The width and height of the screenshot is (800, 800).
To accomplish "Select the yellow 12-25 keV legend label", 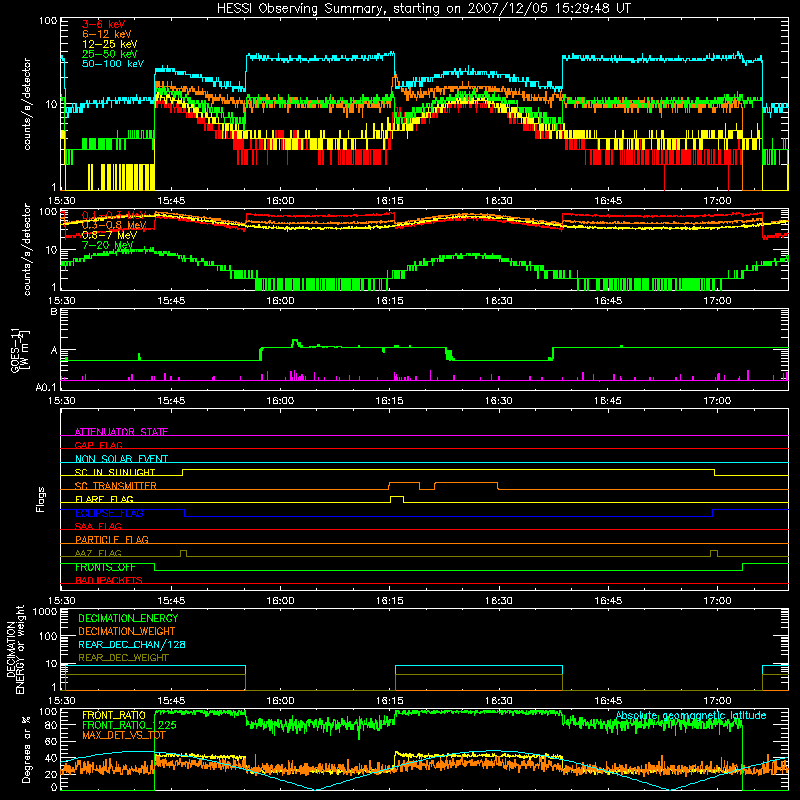I will coord(110,44).
